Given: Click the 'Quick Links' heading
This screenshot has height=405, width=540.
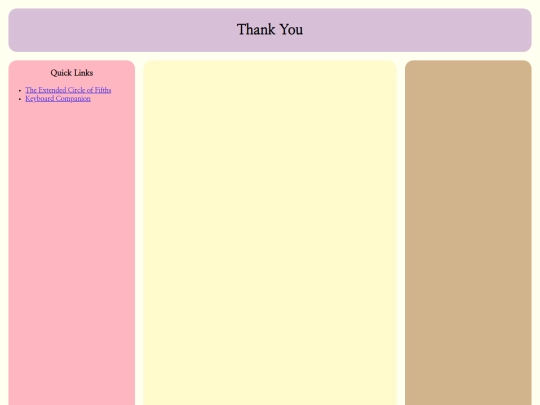Looking at the screenshot, I should (72, 73).
